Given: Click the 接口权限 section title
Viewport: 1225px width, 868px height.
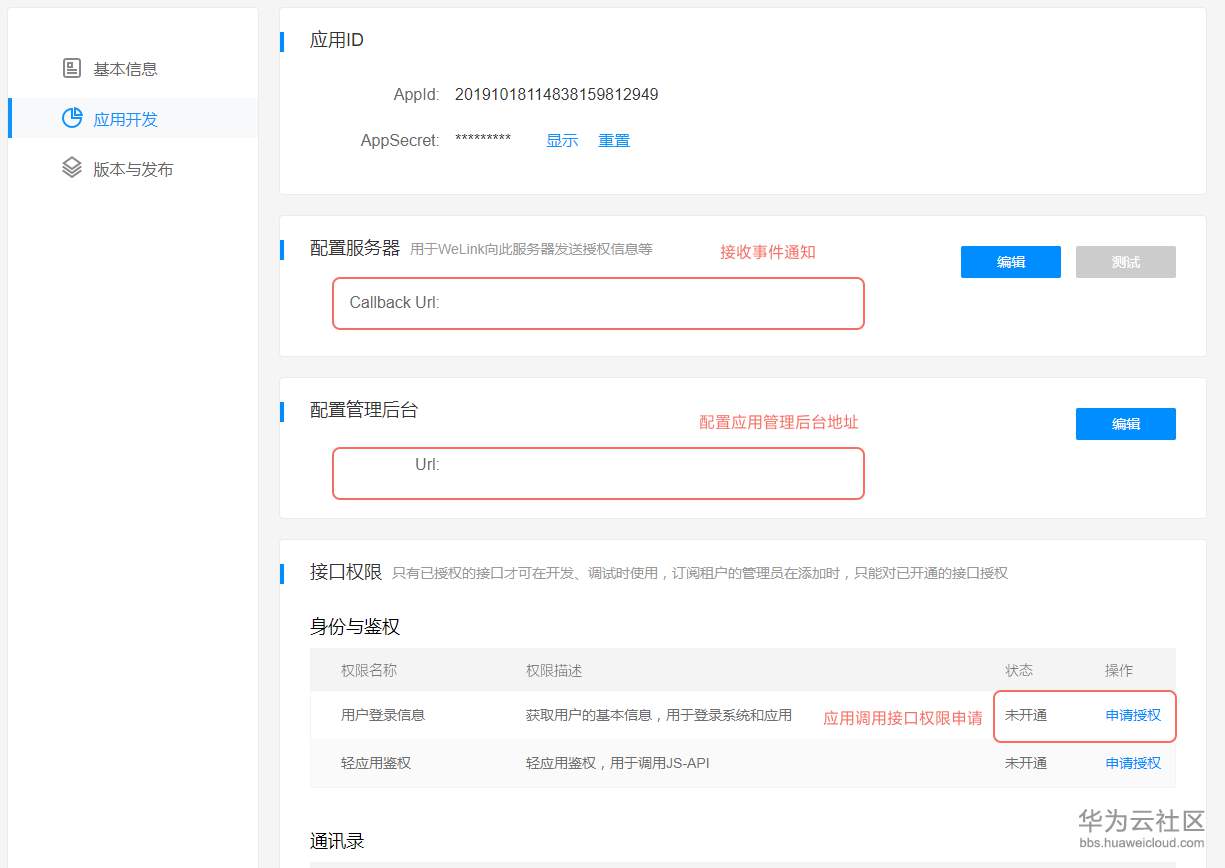Looking at the screenshot, I should pyautogui.click(x=346, y=572).
